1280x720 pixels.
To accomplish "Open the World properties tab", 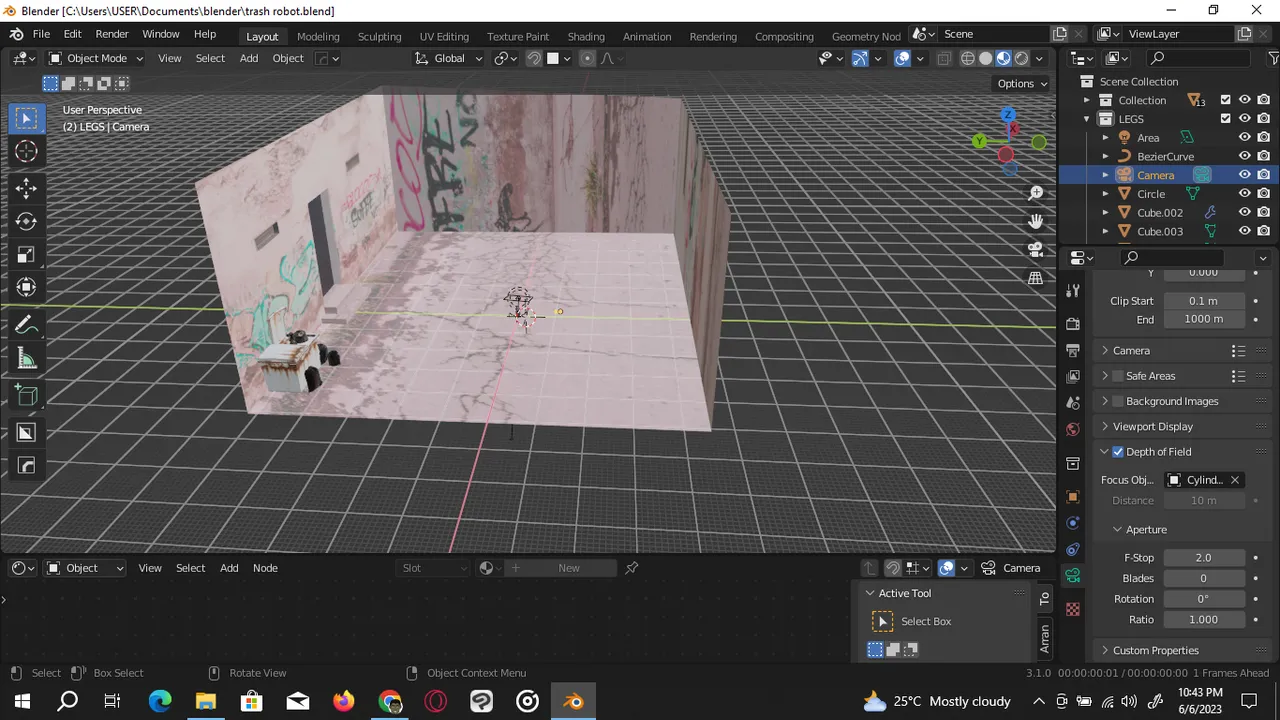I will tap(1073, 429).
